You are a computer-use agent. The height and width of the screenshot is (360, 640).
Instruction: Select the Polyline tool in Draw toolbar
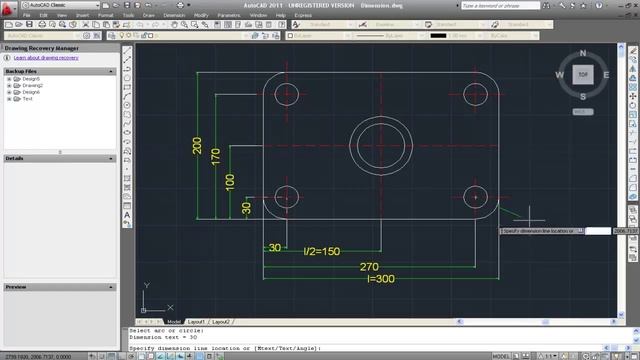(x=127, y=69)
